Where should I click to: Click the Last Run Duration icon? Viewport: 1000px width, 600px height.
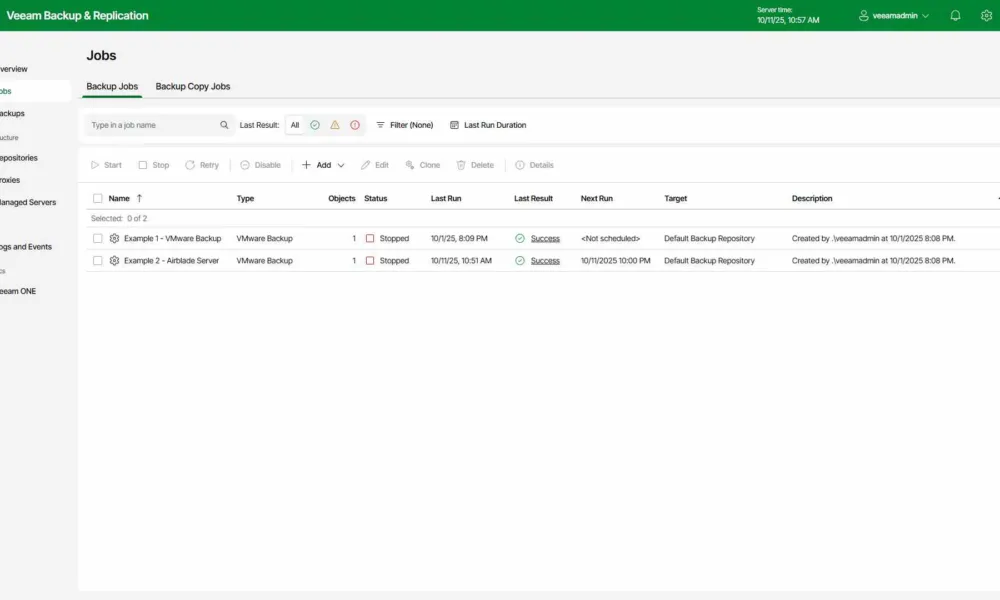click(x=454, y=125)
